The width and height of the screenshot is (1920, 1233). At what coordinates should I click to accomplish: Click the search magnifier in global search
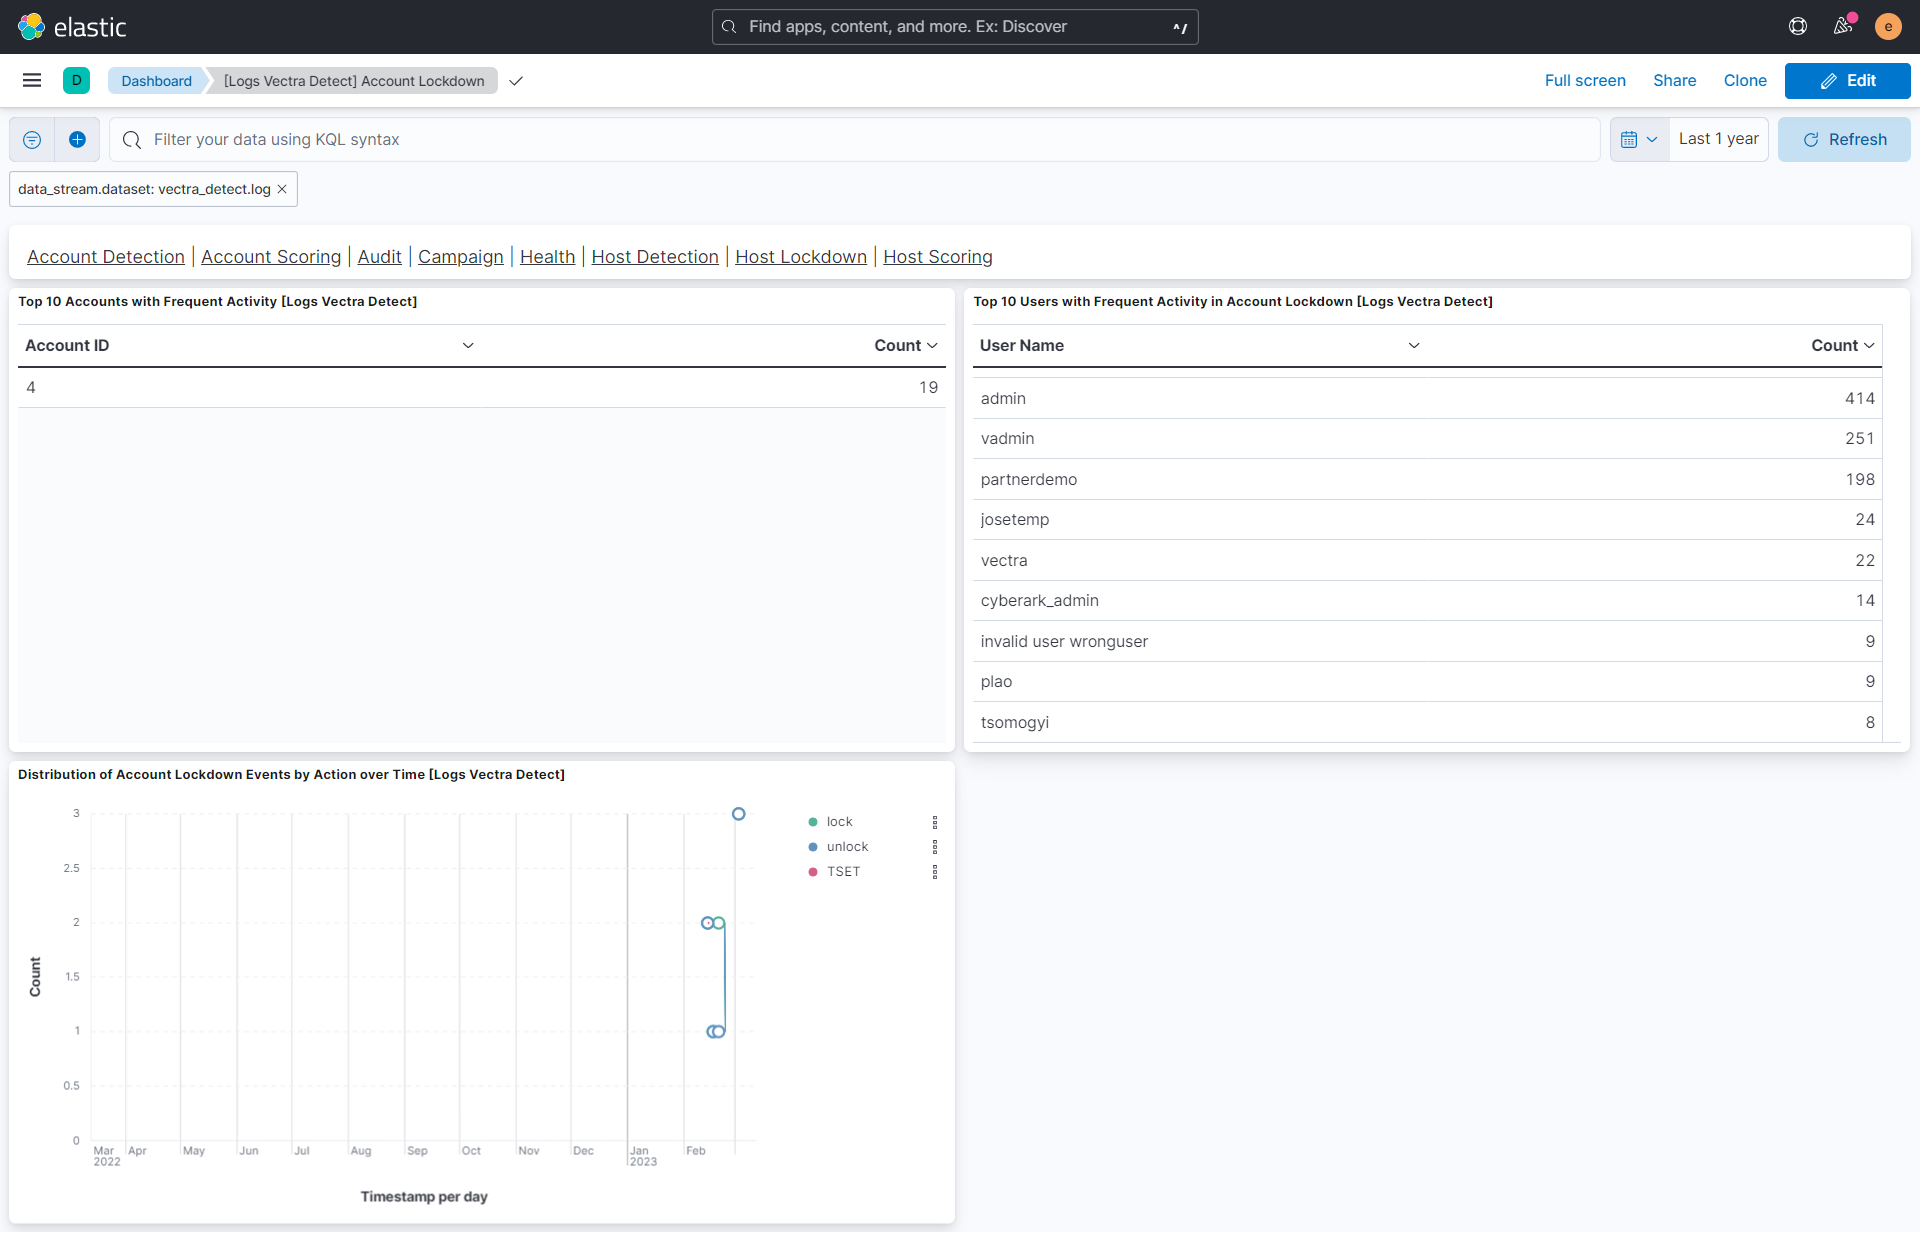pos(729,27)
